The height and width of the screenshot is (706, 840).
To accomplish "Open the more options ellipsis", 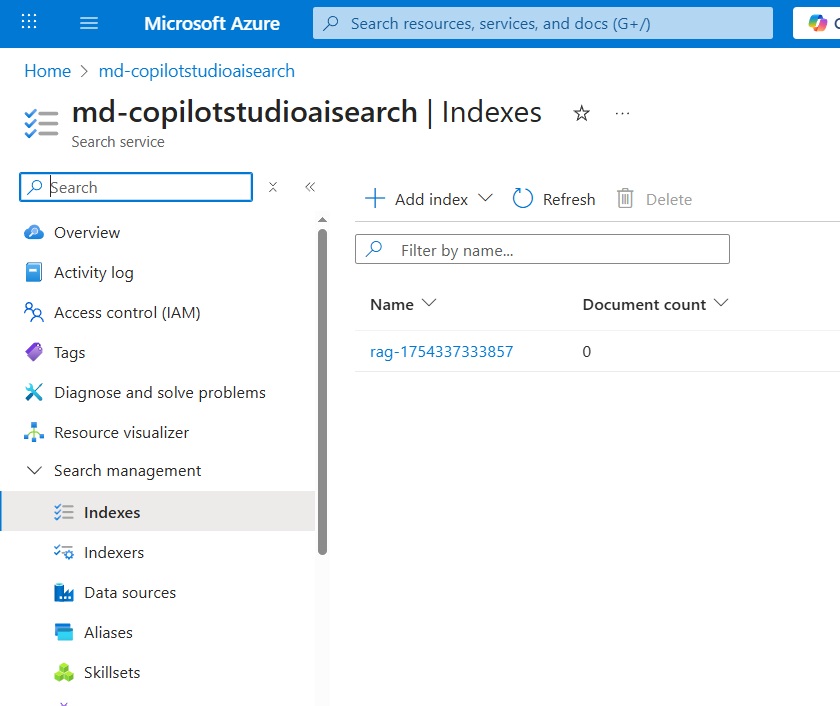I will pyautogui.click(x=622, y=114).
